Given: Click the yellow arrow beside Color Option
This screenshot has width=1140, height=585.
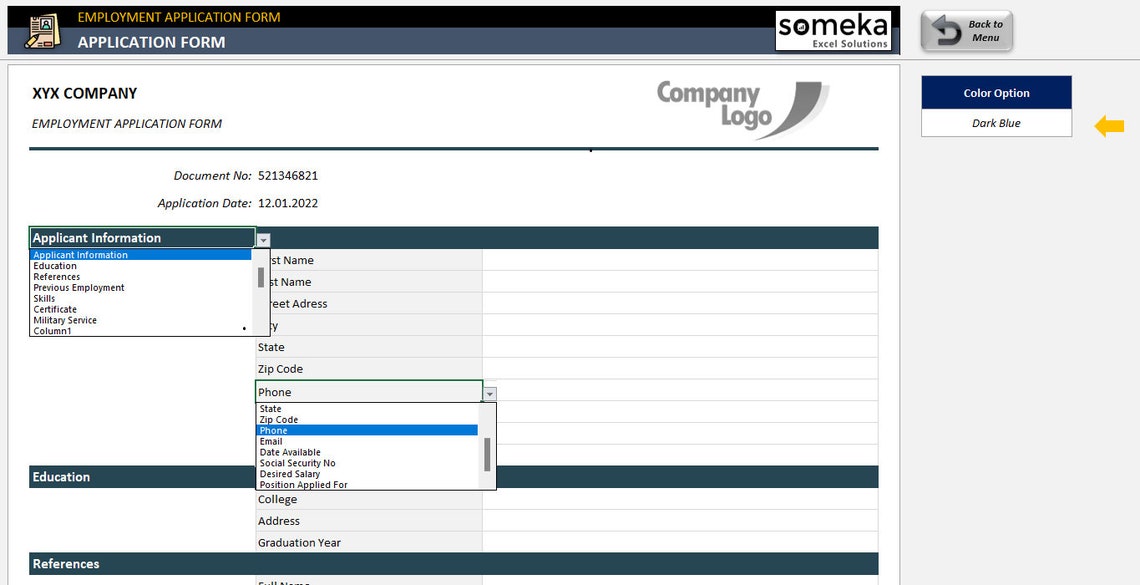Looking at the screenshot, I should pos(1107,124).
